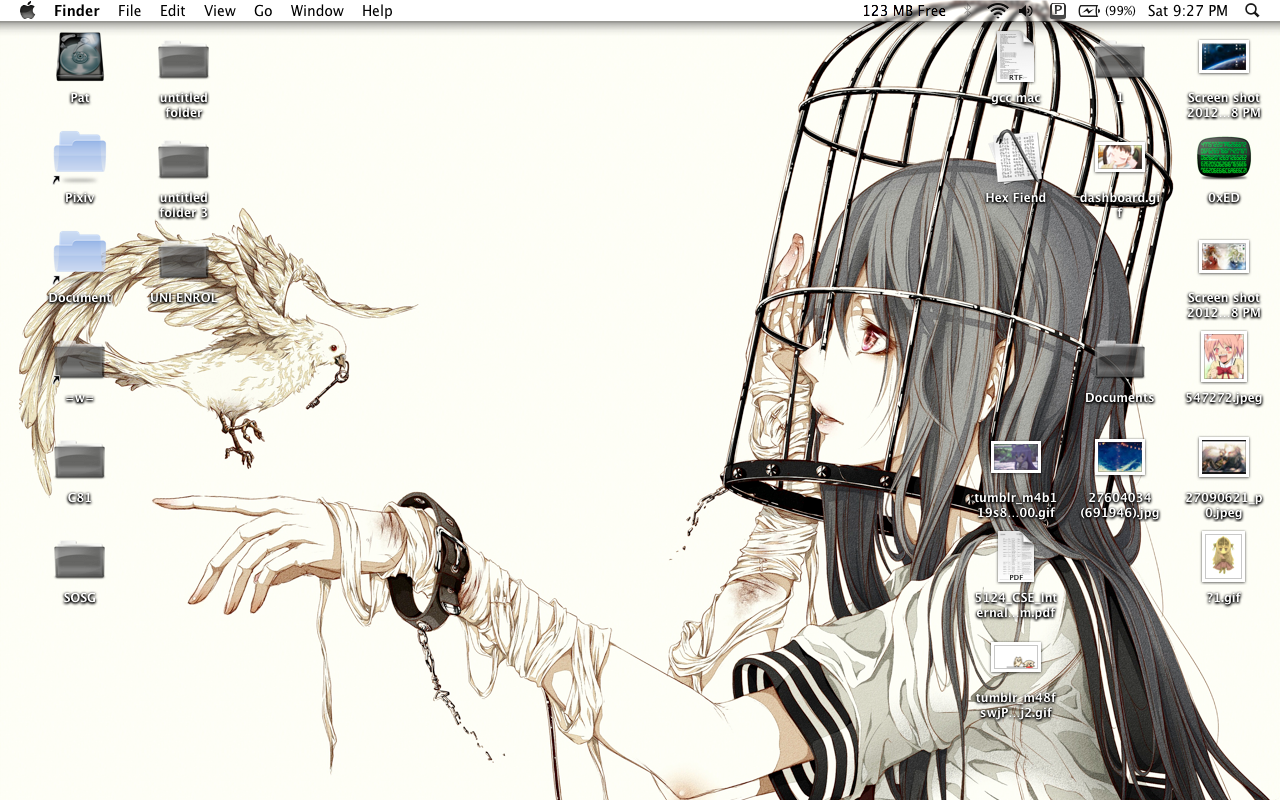Viewport: 1280px width, 800px height.
Task: Open the File menu
Action: [x=129, y=11]
